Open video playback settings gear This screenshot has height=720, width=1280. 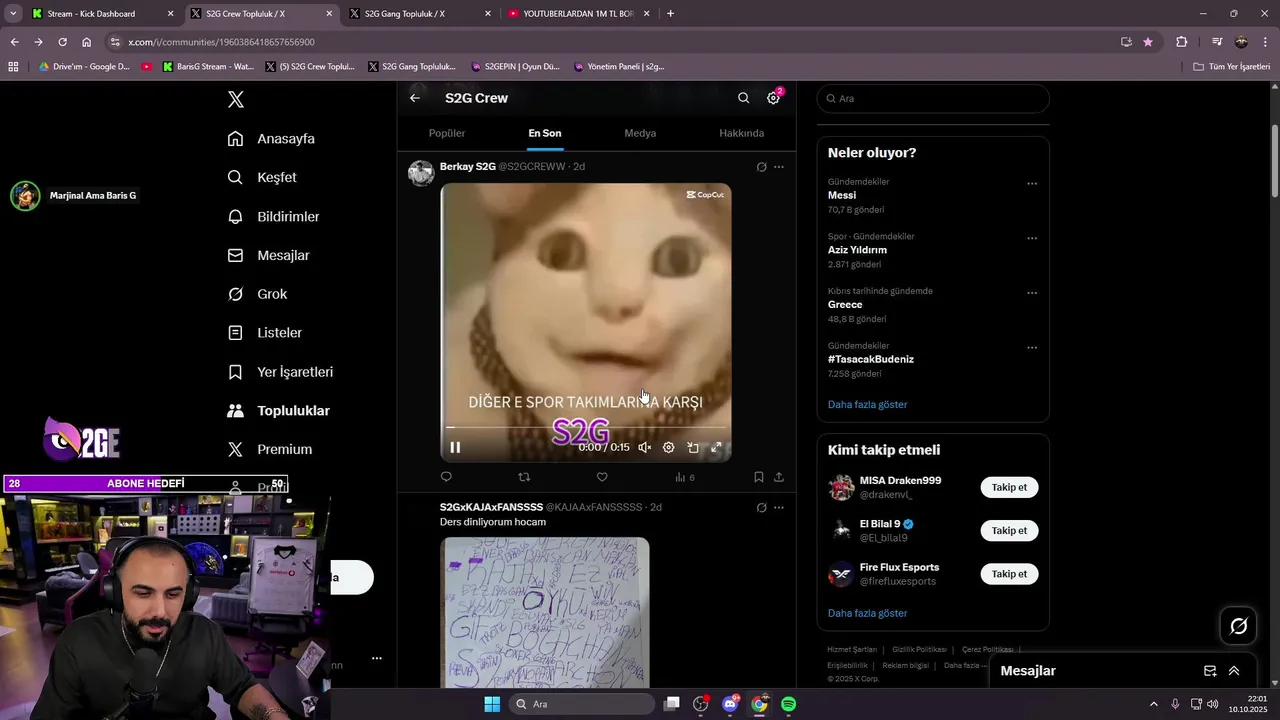[669, 448]
